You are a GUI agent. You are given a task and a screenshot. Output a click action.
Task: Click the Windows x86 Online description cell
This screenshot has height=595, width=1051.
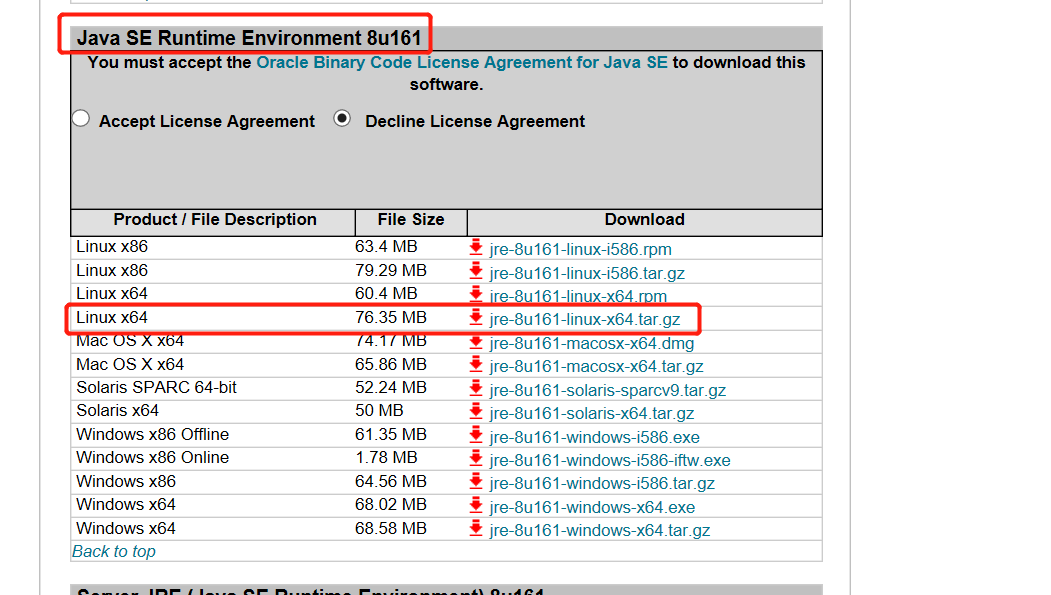click(153, 458)
